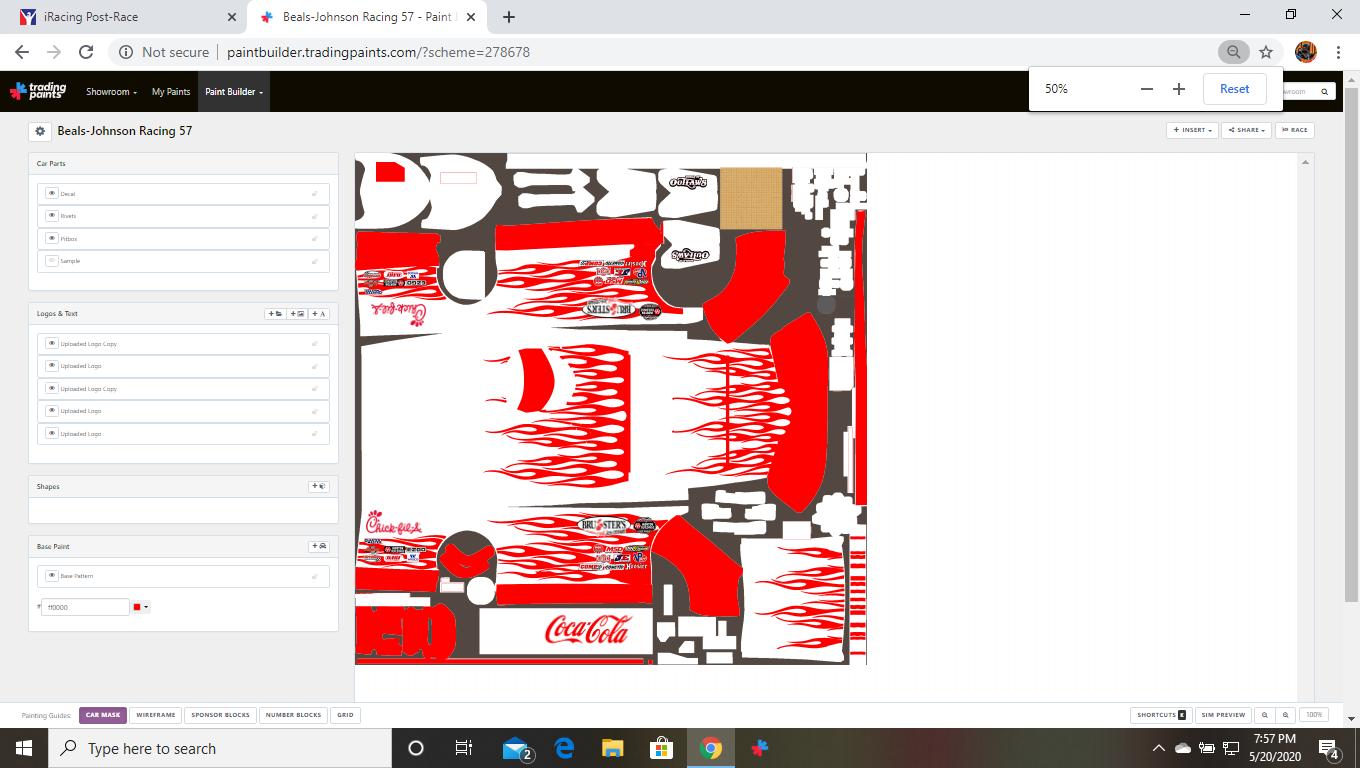Show the Sample layer
The image size is (1360, 768).
[x=52, y=261]
